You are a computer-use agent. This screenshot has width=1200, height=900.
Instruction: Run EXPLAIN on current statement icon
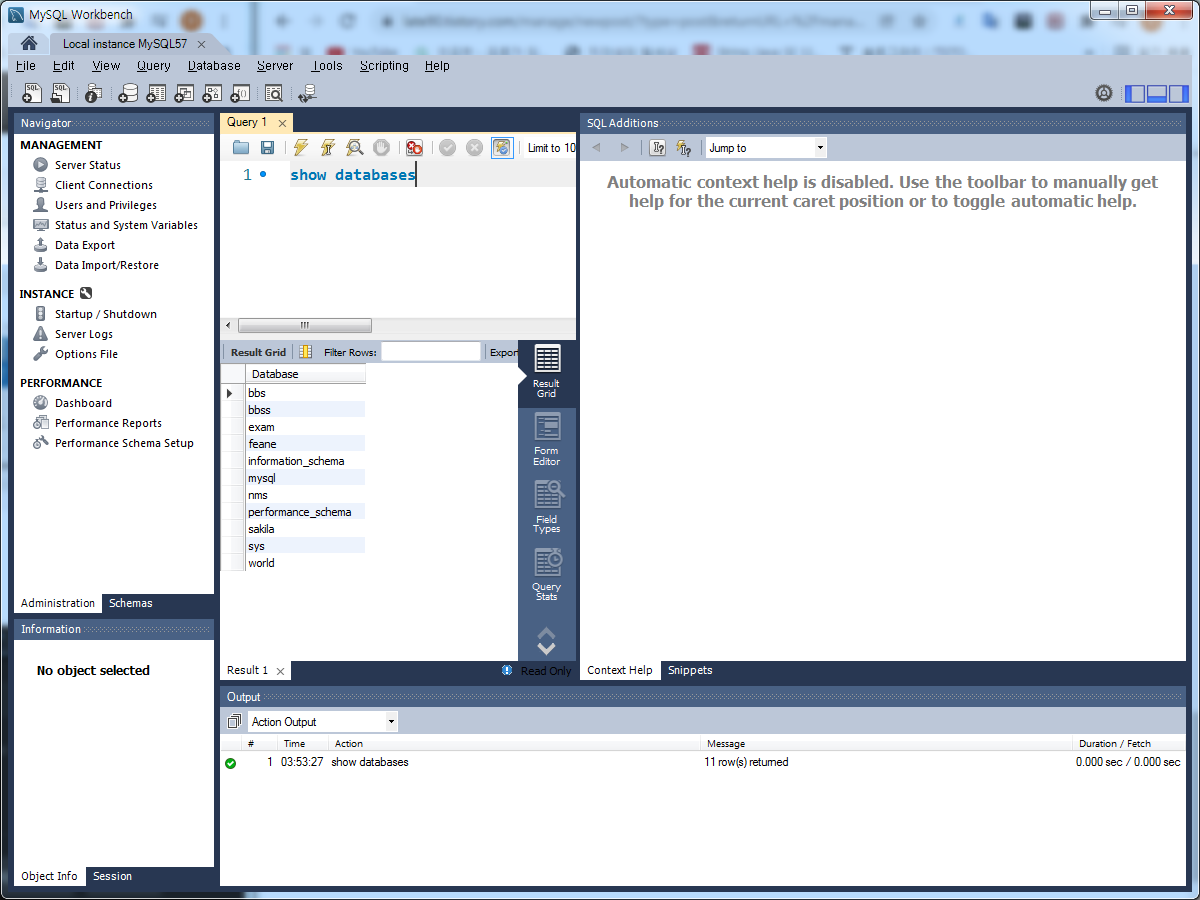coord(354,148)
